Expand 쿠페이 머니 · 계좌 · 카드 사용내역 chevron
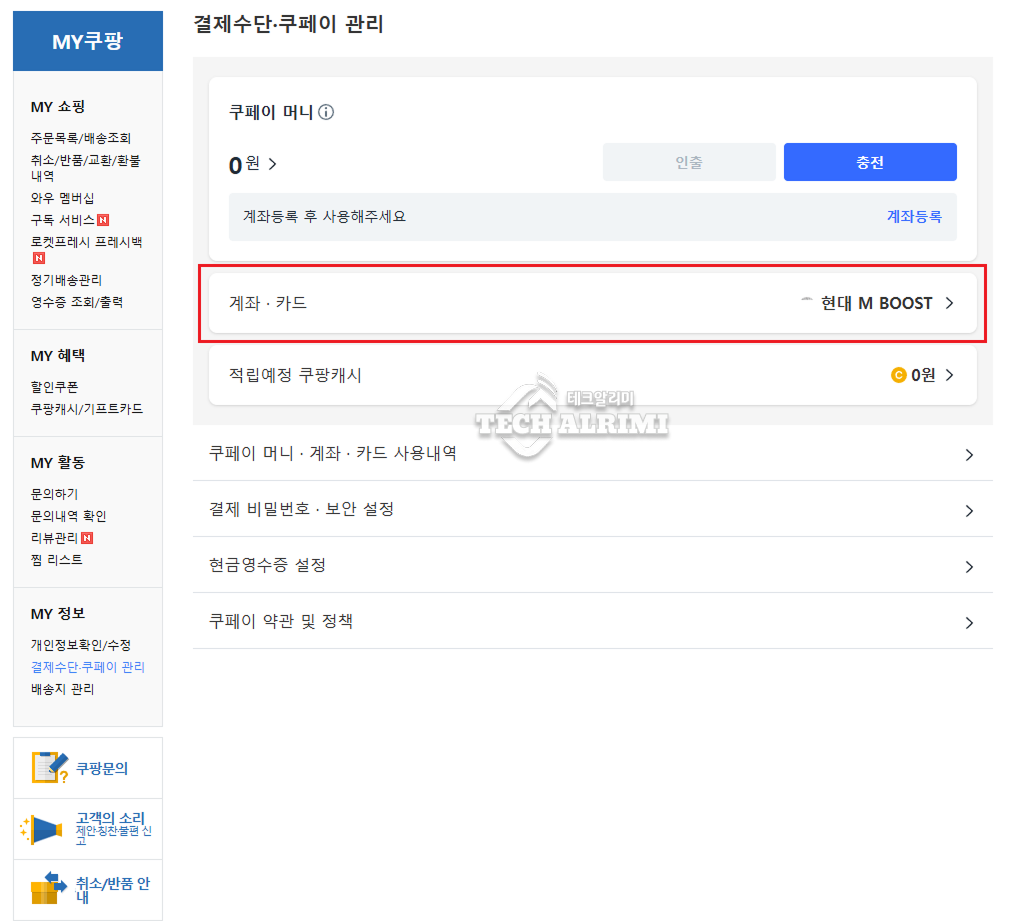Viewport: 1017px width, 921px height. tap(969, 455)
